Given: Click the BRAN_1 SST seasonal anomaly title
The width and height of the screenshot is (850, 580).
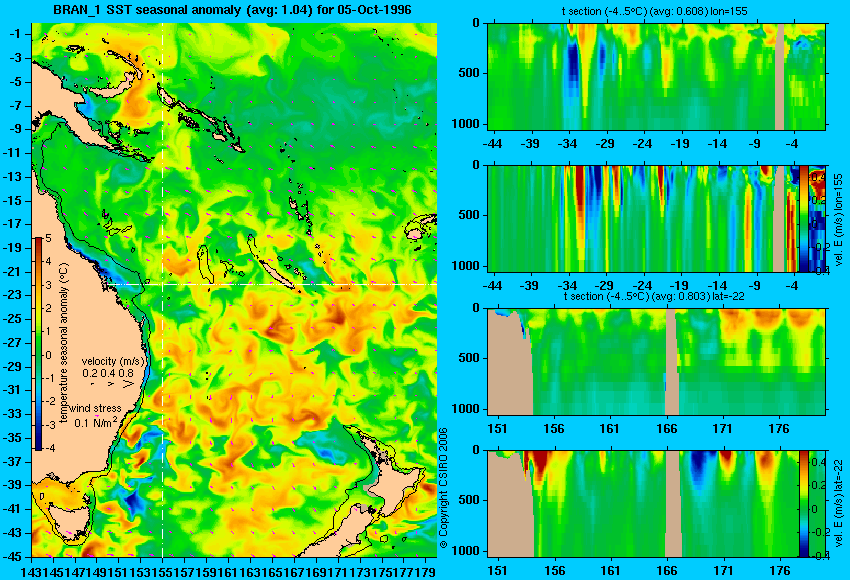Looking at the screenshot, I should point(232,9).
